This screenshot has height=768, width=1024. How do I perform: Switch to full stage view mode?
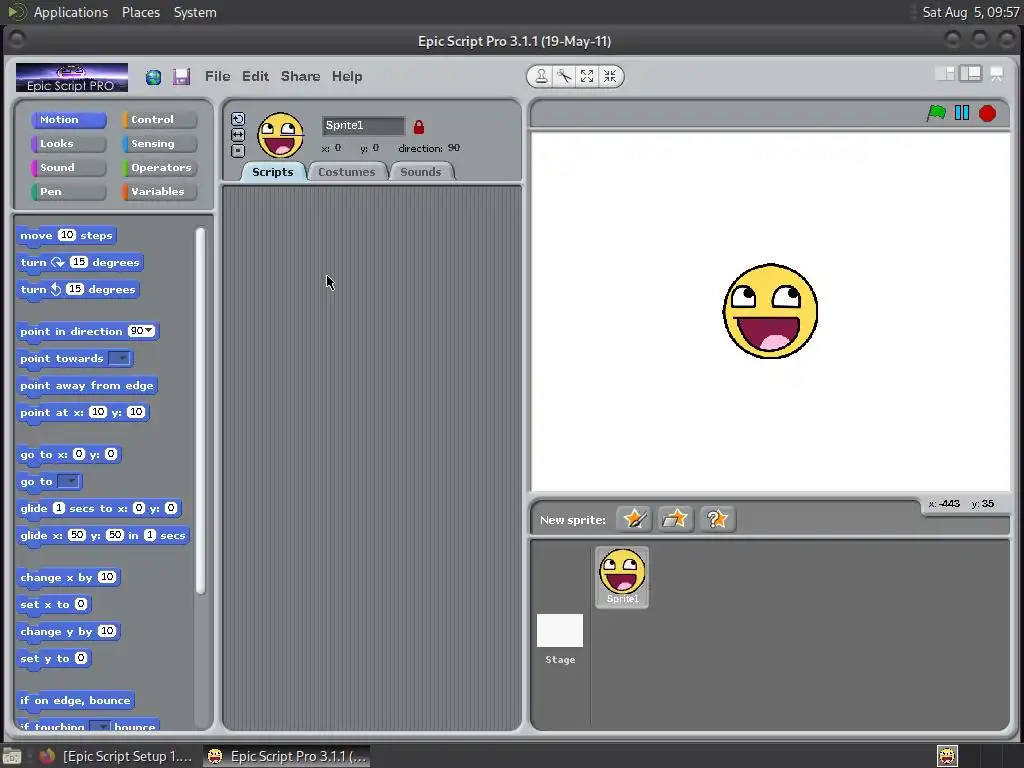click(x=971, y=74)
